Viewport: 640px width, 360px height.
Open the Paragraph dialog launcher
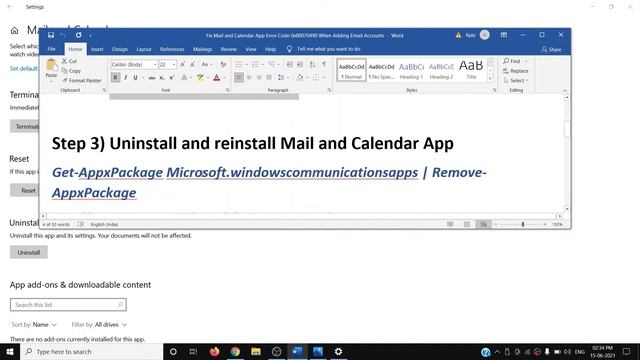click(x=329, y=90)
